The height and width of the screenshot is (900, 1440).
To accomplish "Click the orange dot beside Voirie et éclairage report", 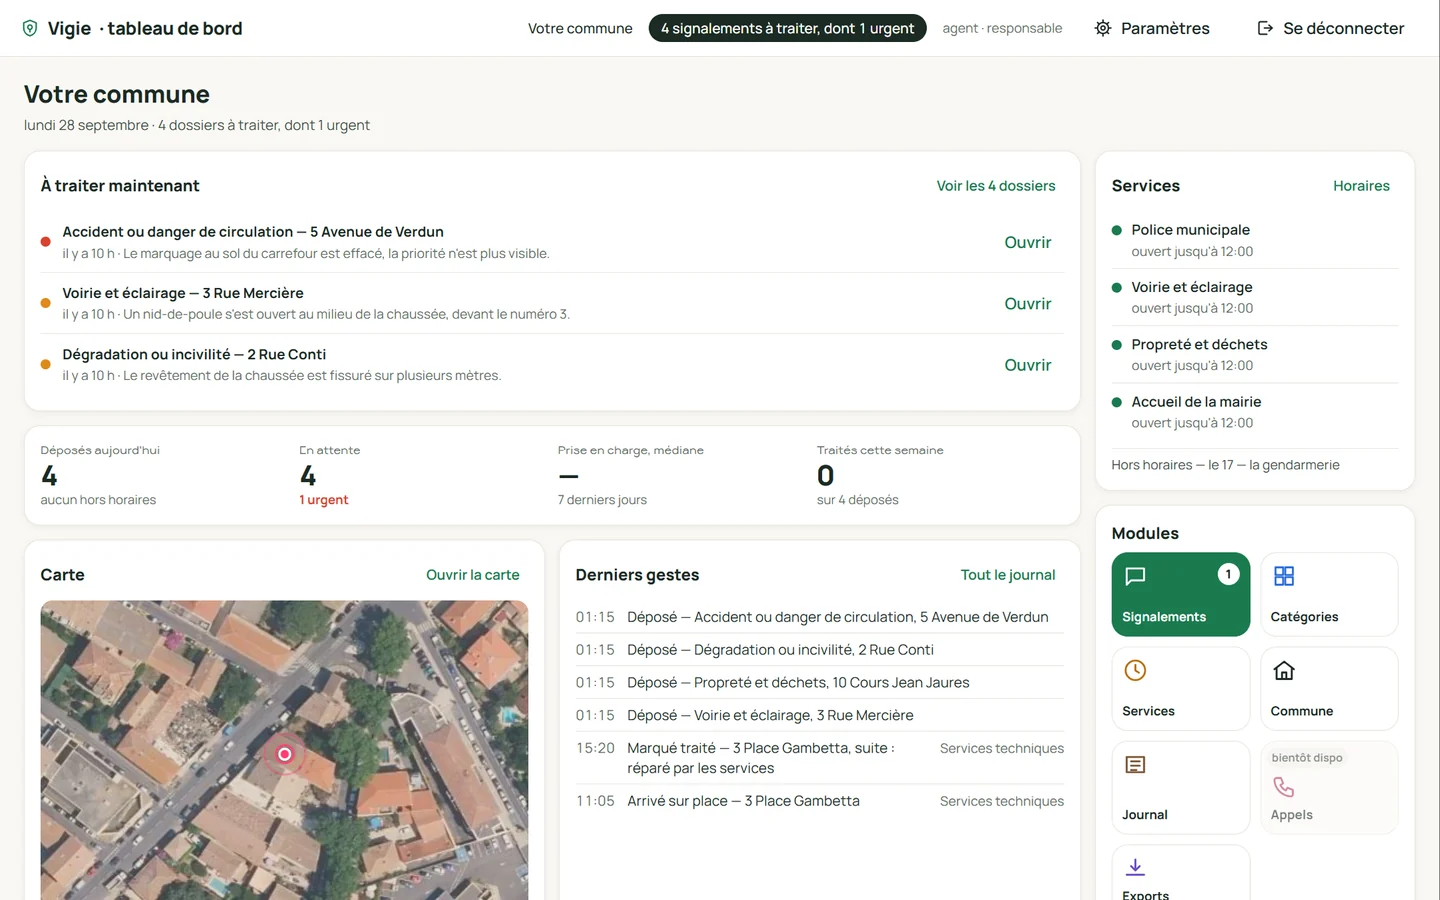I will pos(45,303).
